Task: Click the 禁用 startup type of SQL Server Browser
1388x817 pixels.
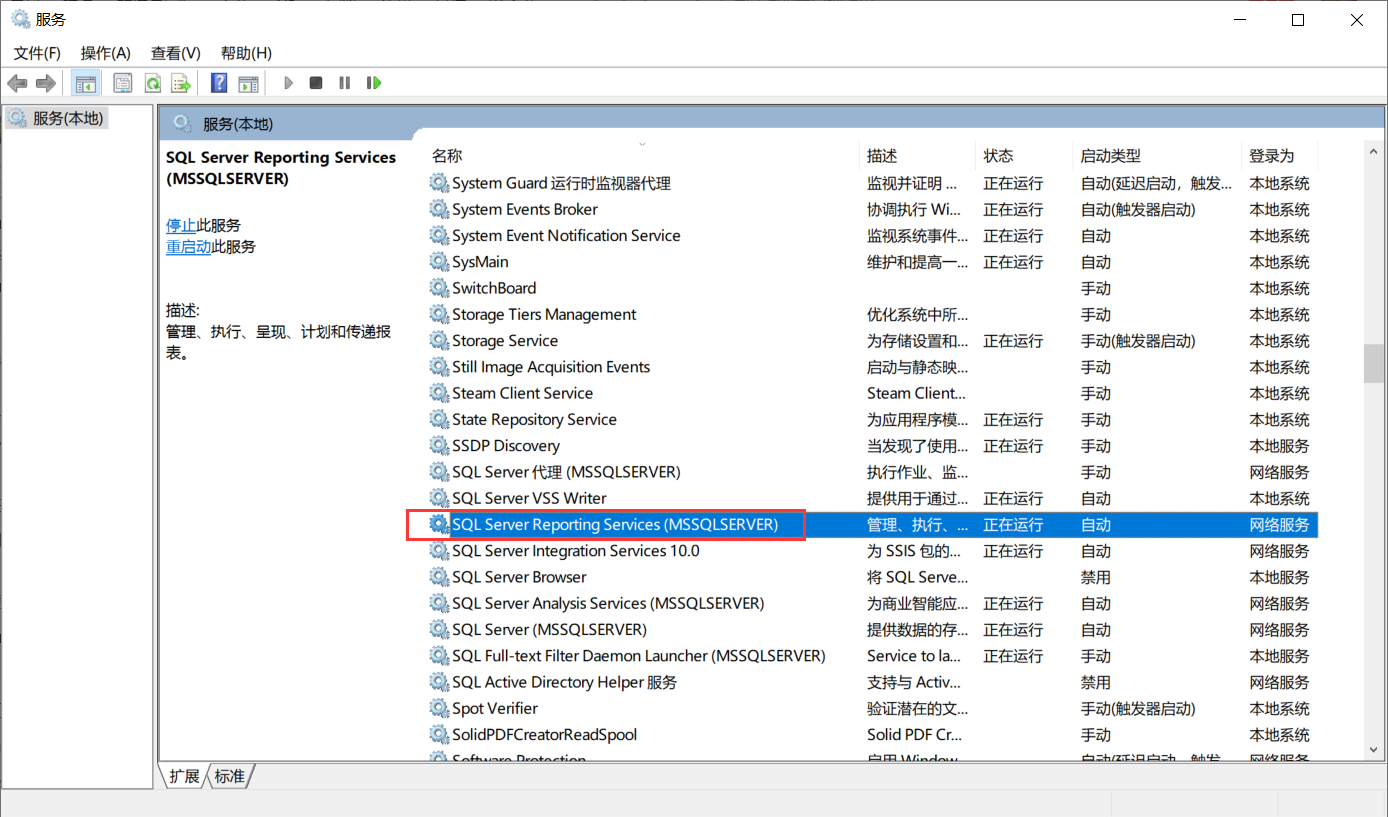Action: (1096, 577)
